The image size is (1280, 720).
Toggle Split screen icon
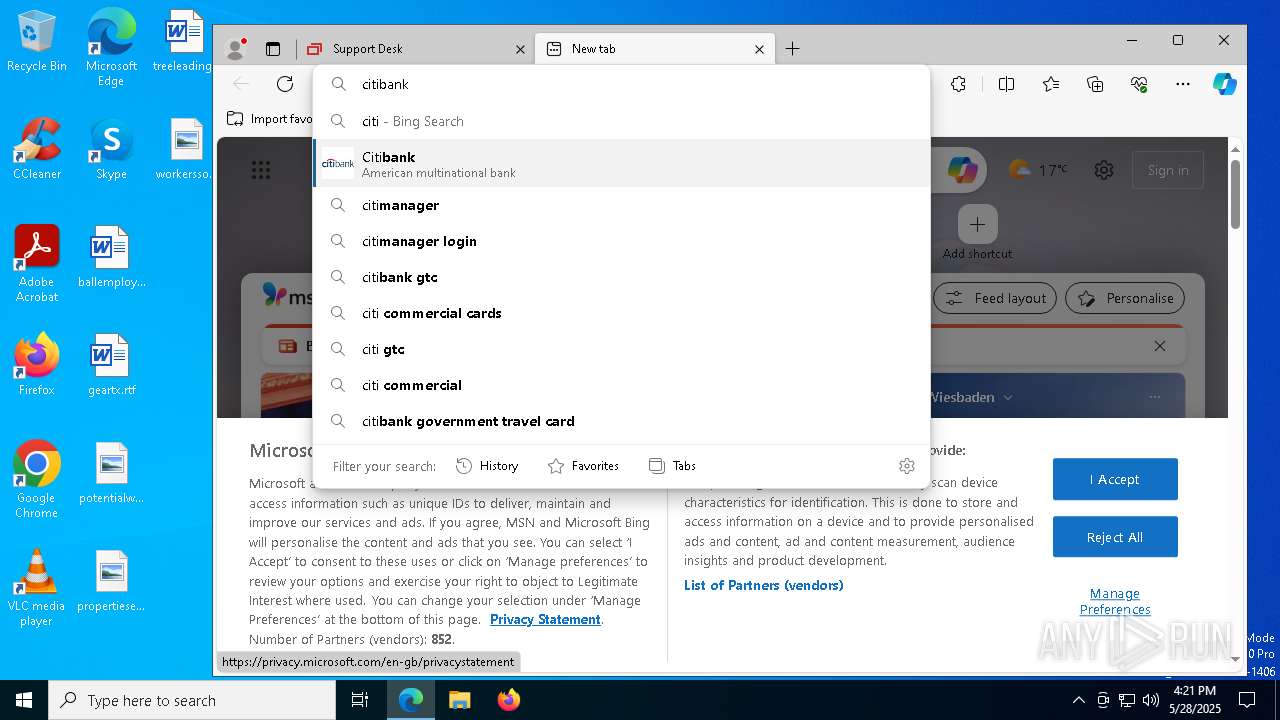(1006, 84)
